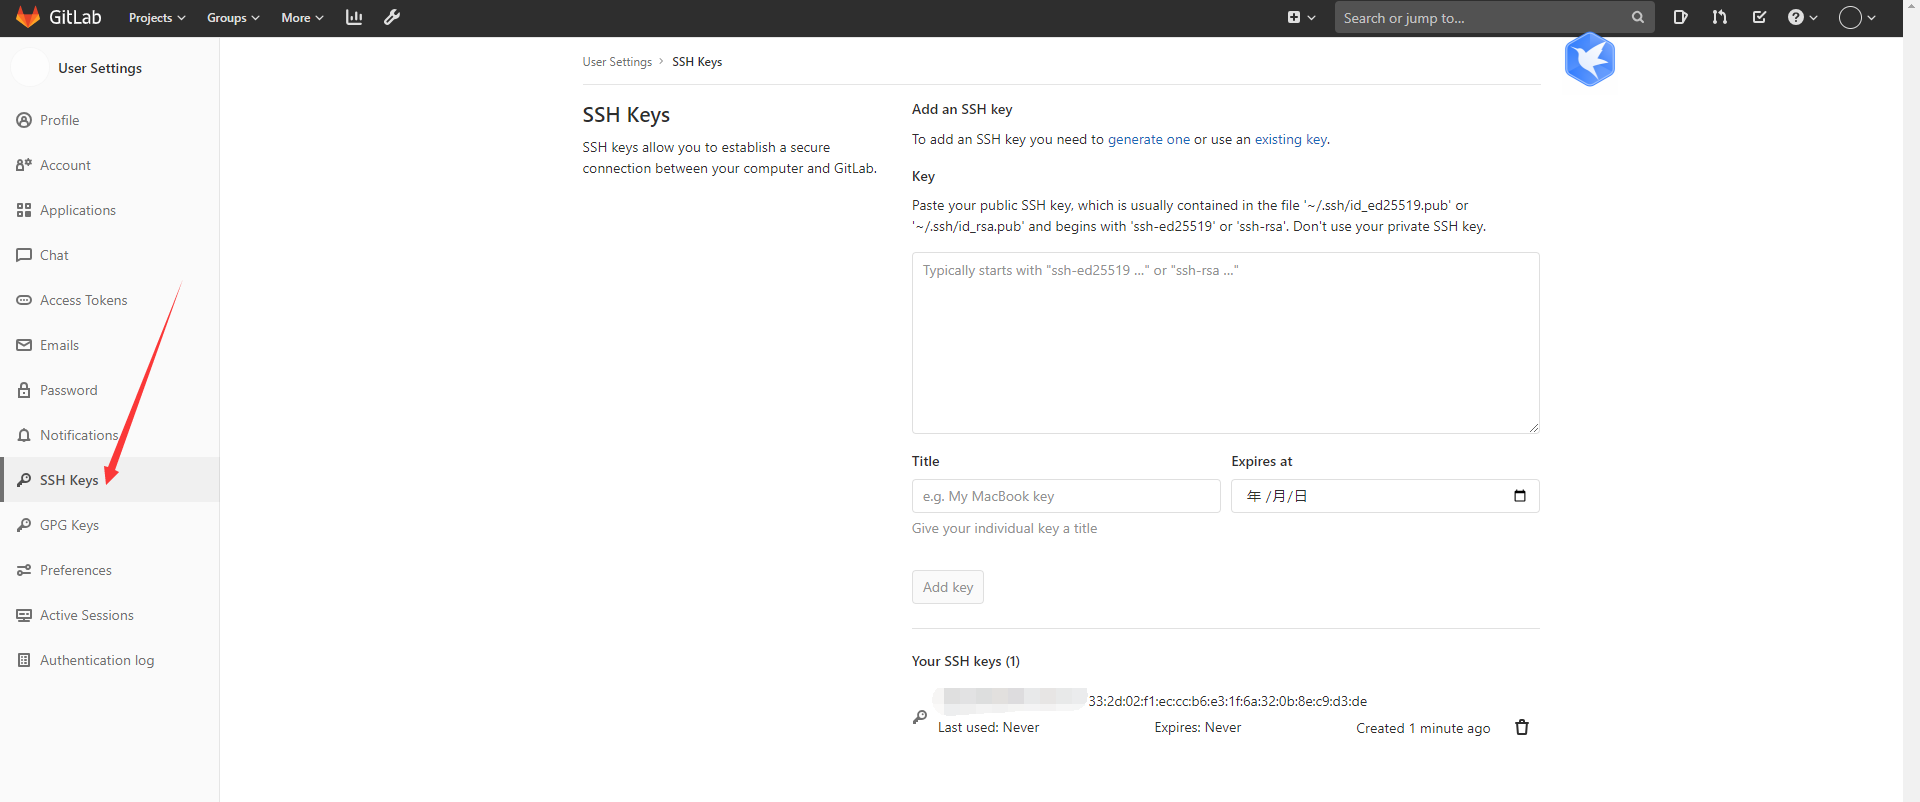
Task: Click the User Settings breadcrumb
Action: pos(617,62)
